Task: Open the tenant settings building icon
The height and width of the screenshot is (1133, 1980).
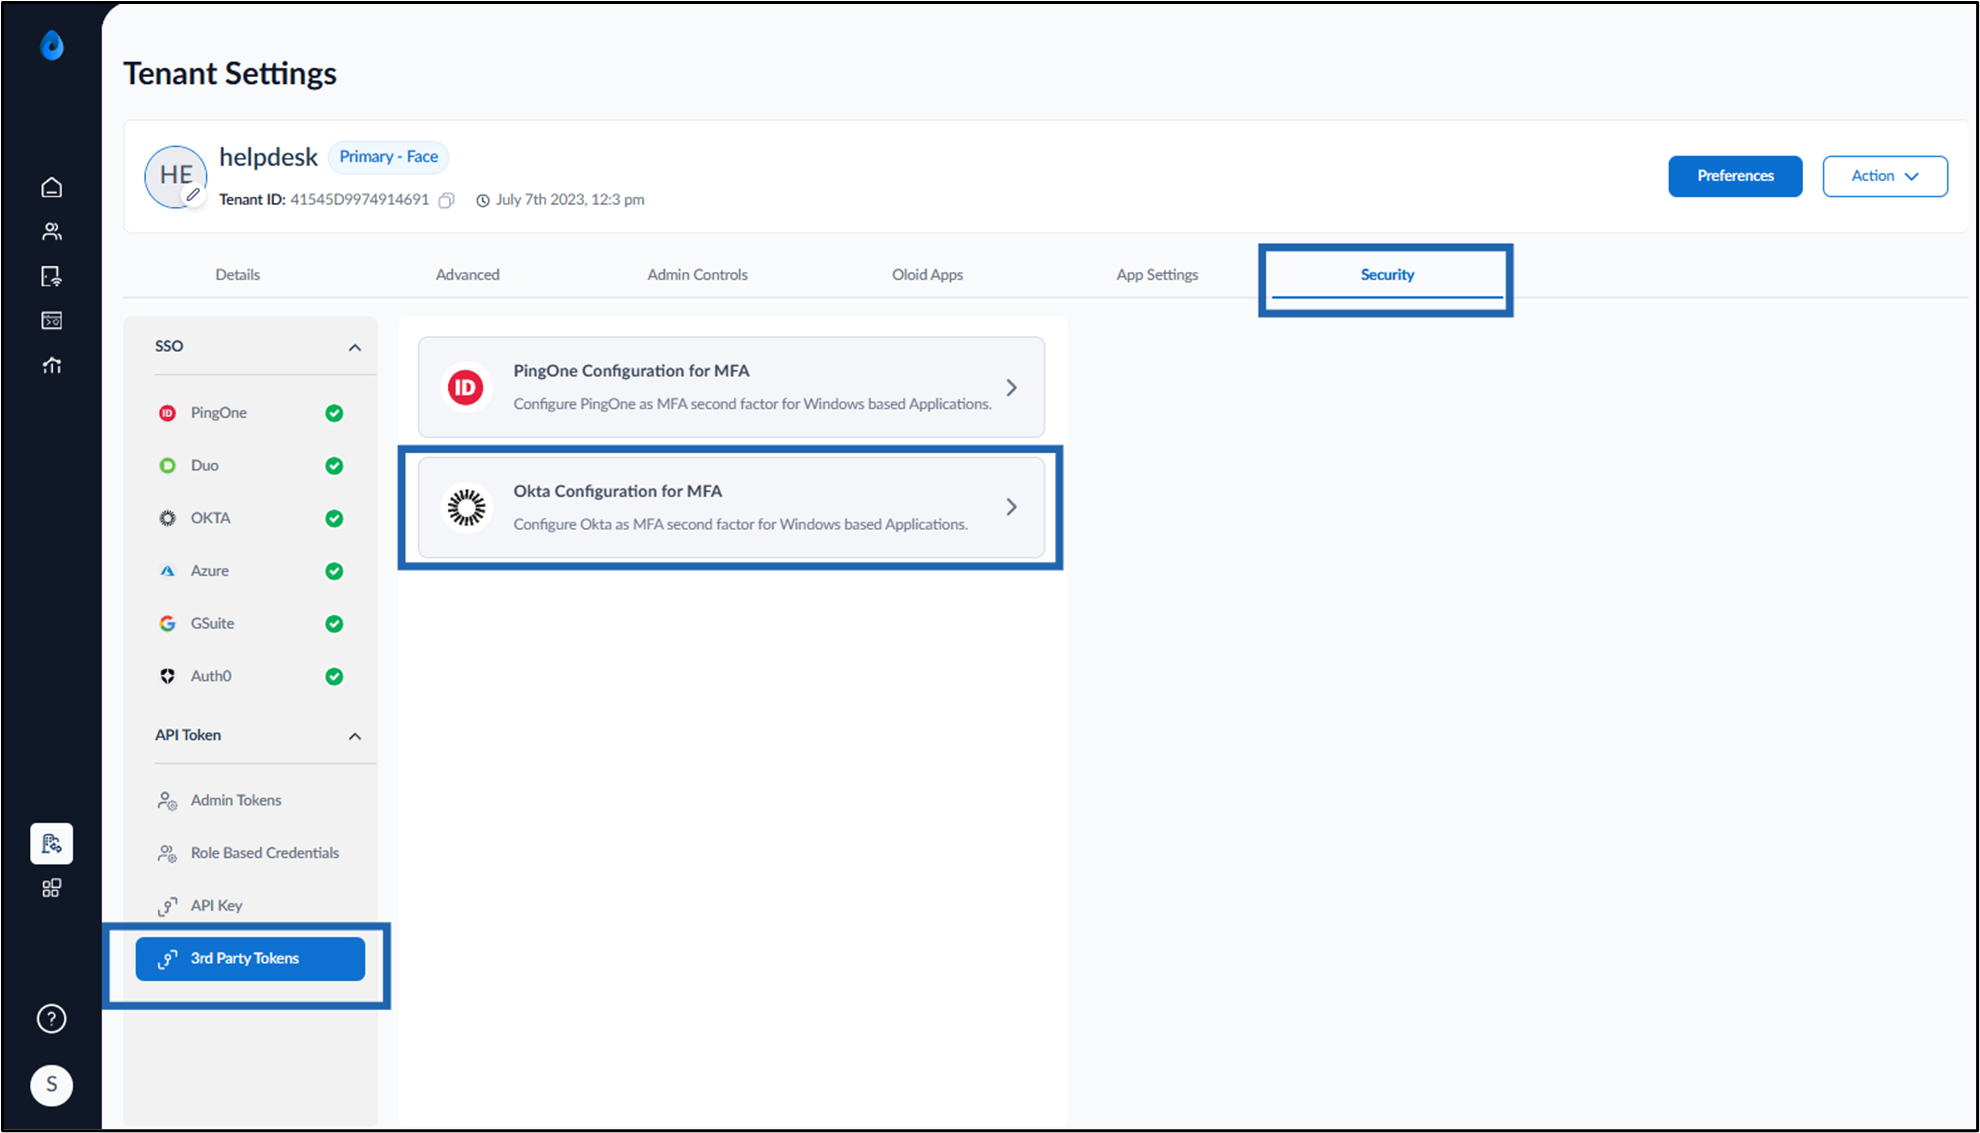Action: (x=52, y=844)
